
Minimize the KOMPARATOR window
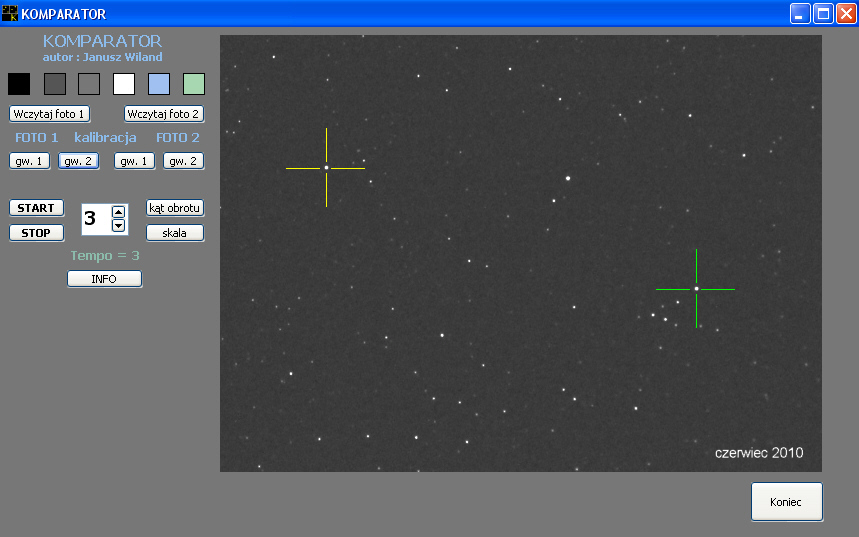pos(800,14)
